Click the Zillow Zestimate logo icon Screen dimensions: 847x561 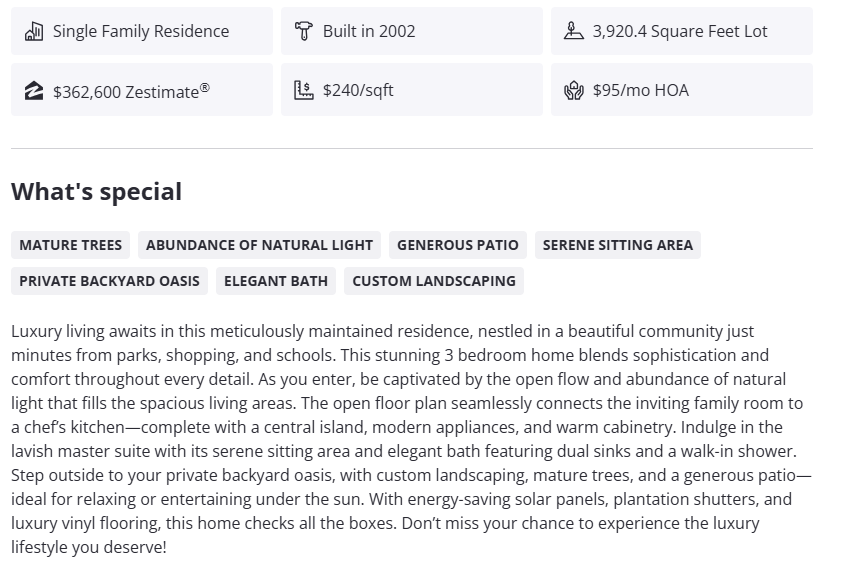point(34,91)
